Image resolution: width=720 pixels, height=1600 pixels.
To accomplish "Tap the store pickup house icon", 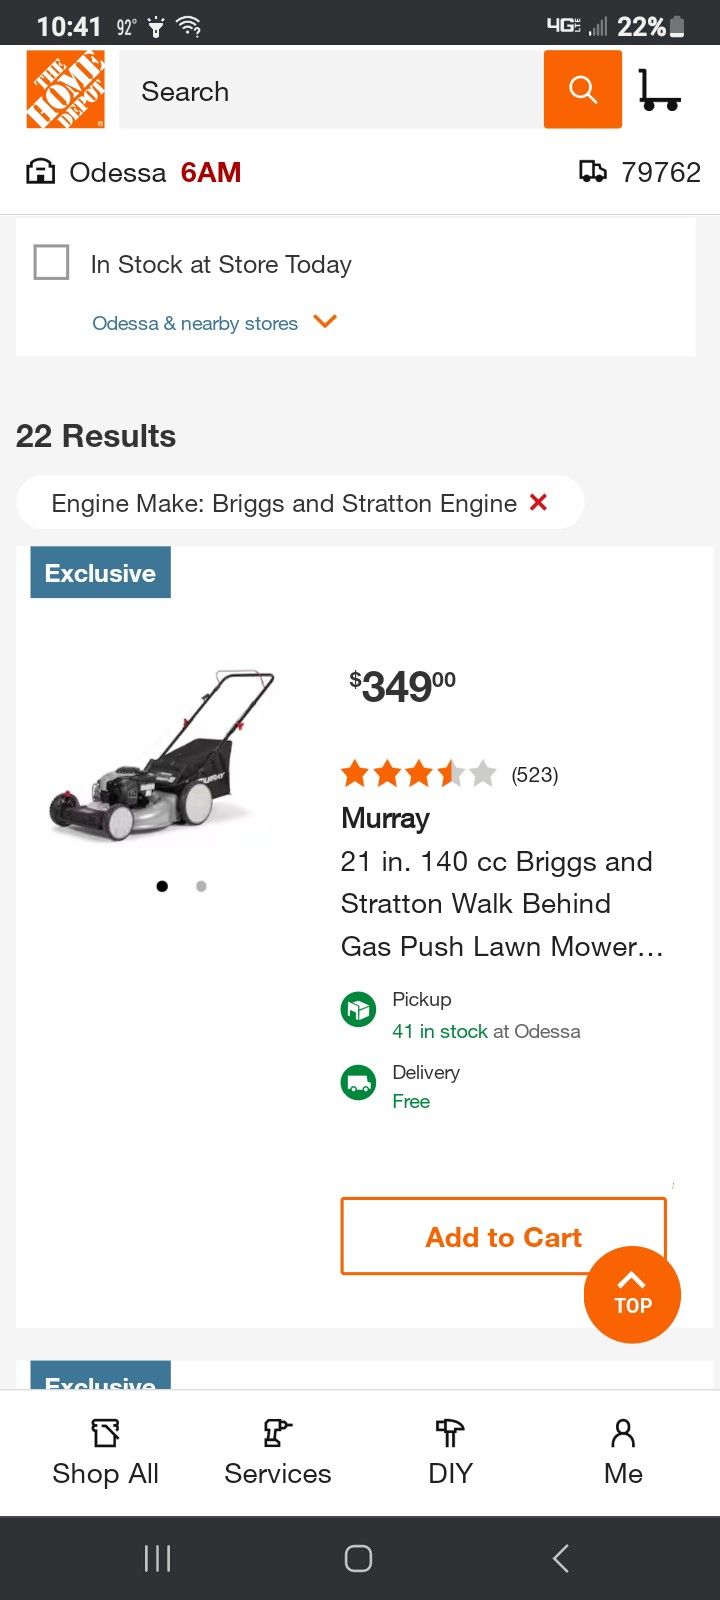I will tap(40, 171).
